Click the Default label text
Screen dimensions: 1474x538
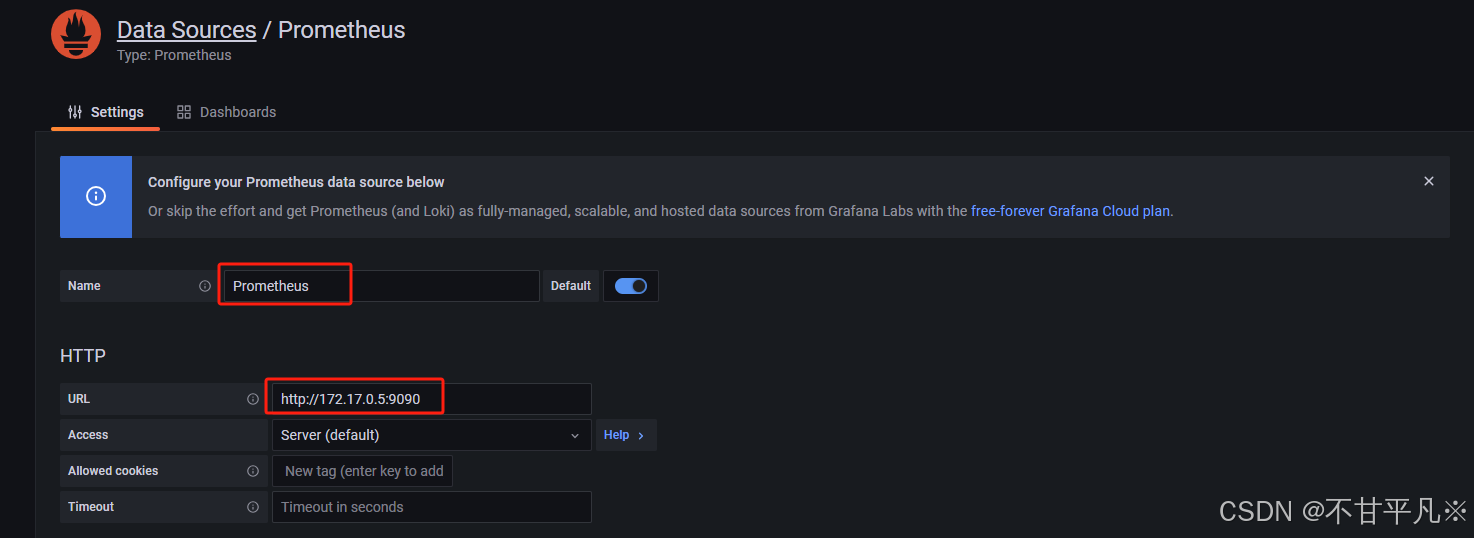[x=571, y=286]
